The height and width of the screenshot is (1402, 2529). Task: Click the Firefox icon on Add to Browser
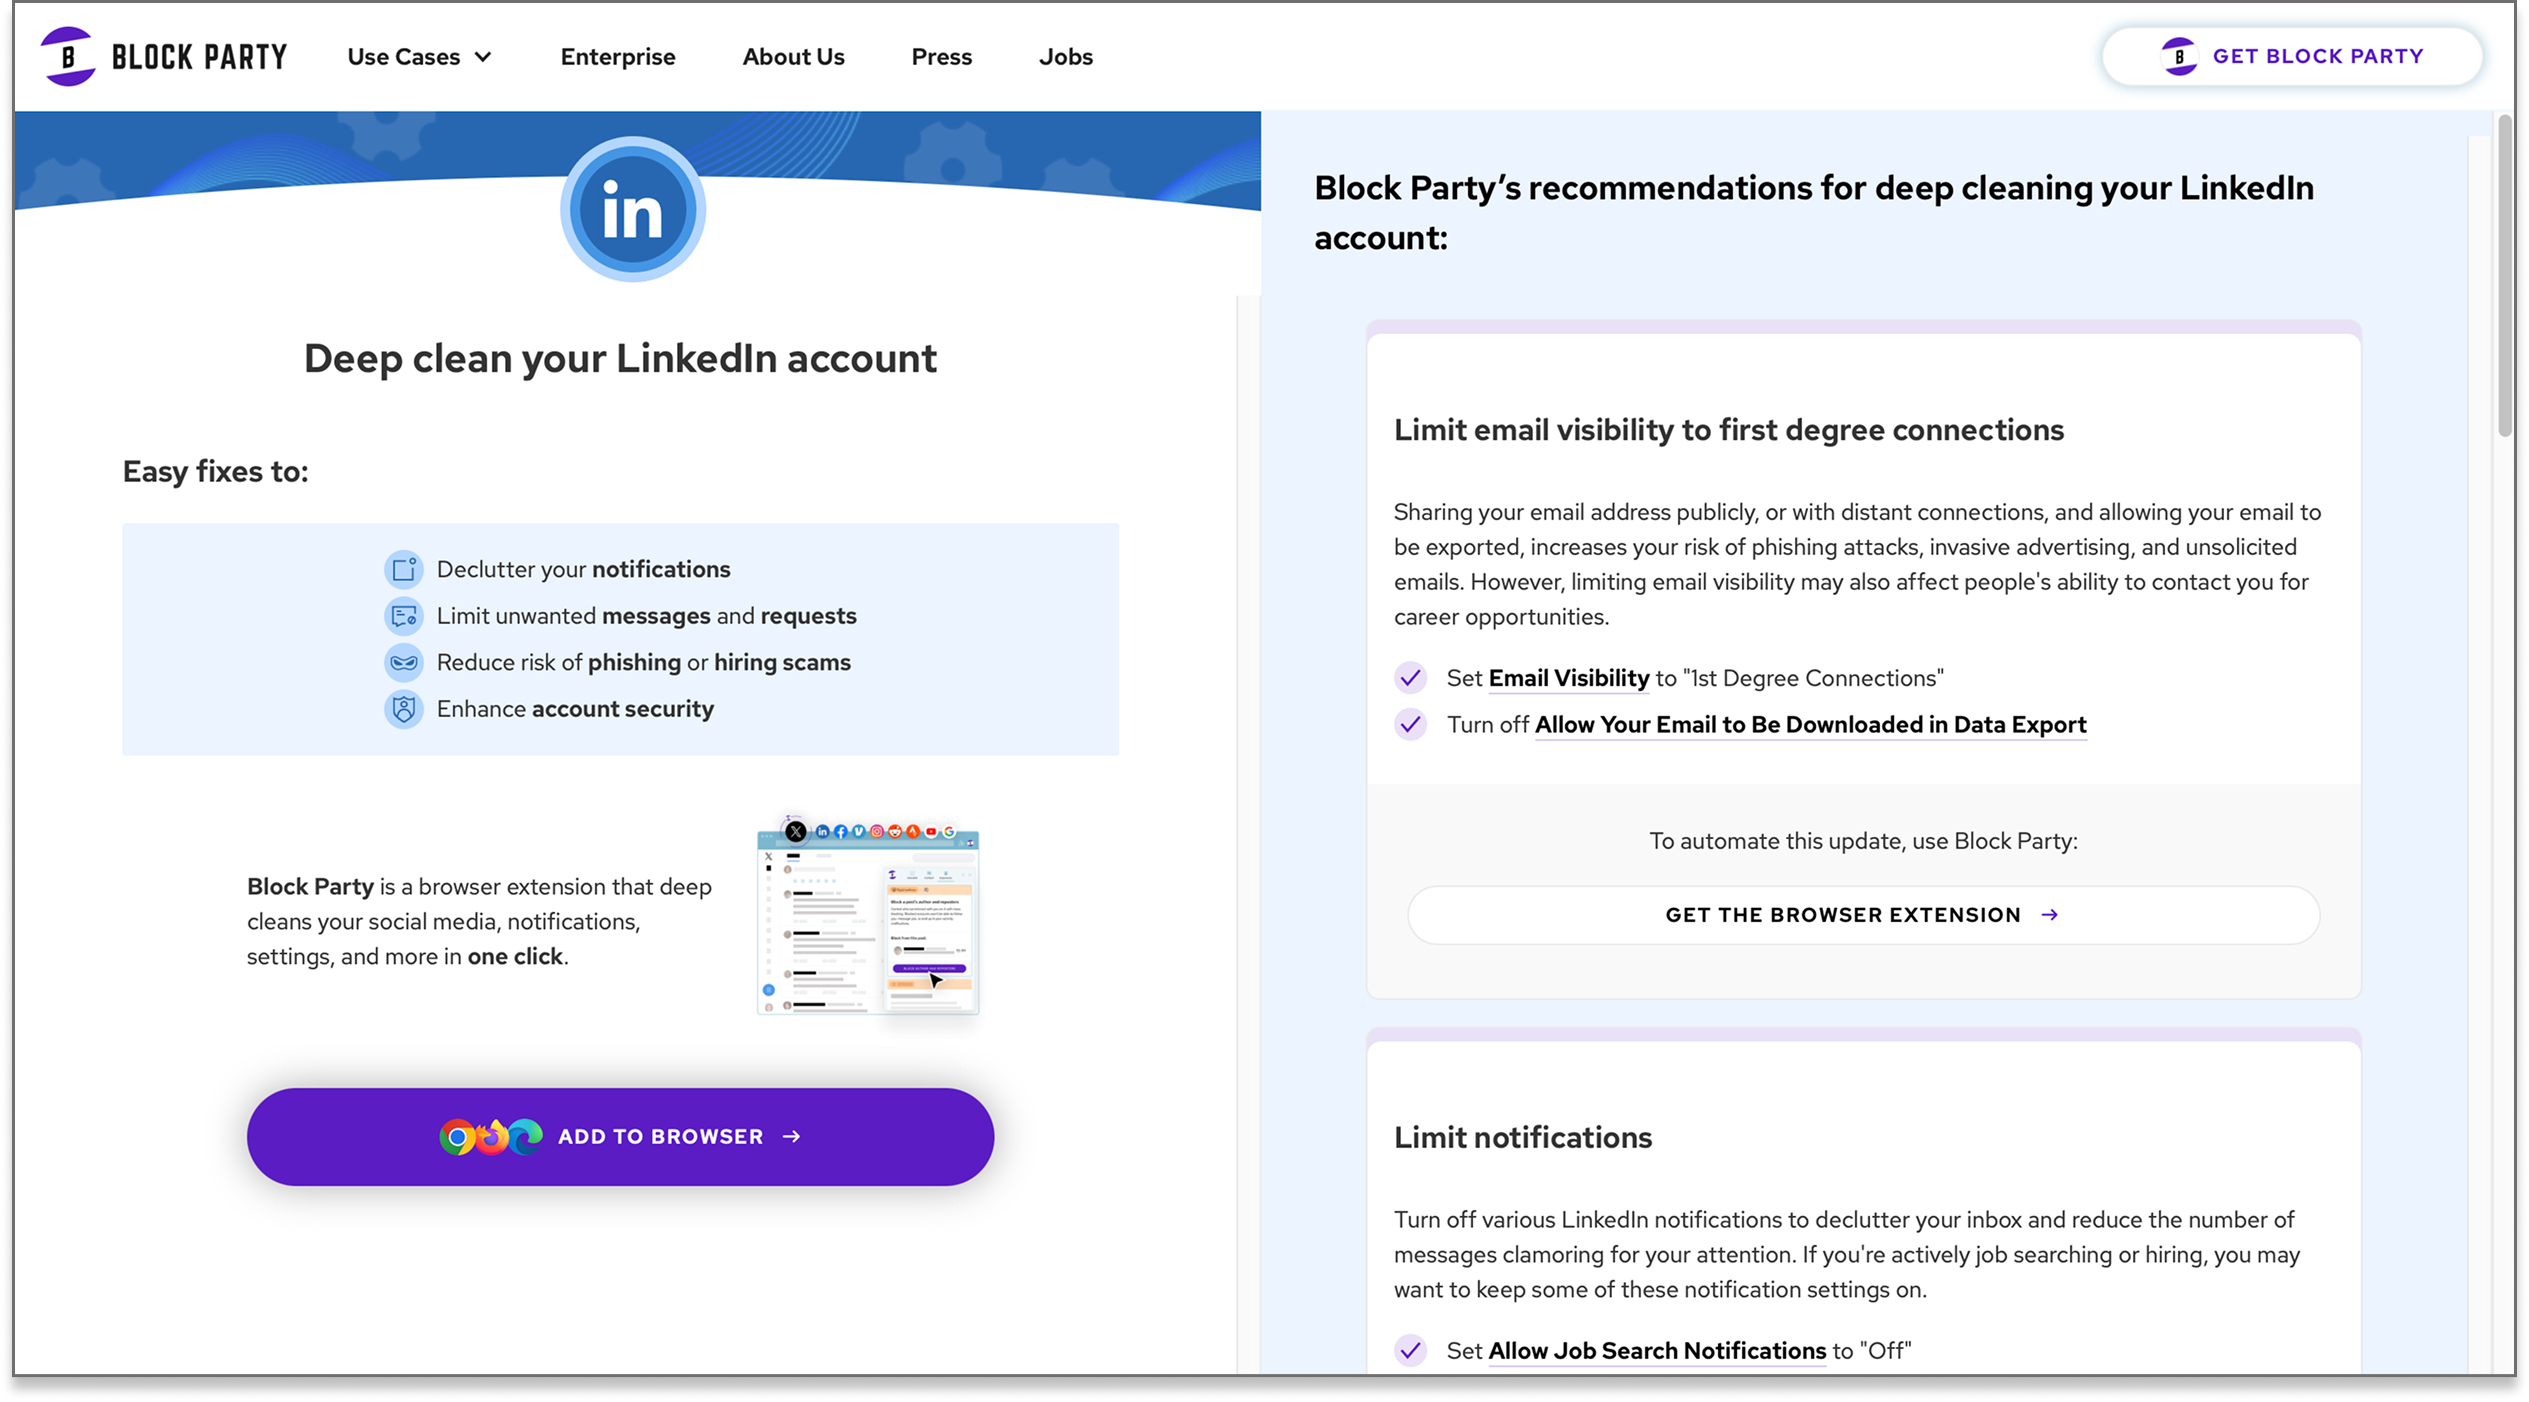[492, 1136]
